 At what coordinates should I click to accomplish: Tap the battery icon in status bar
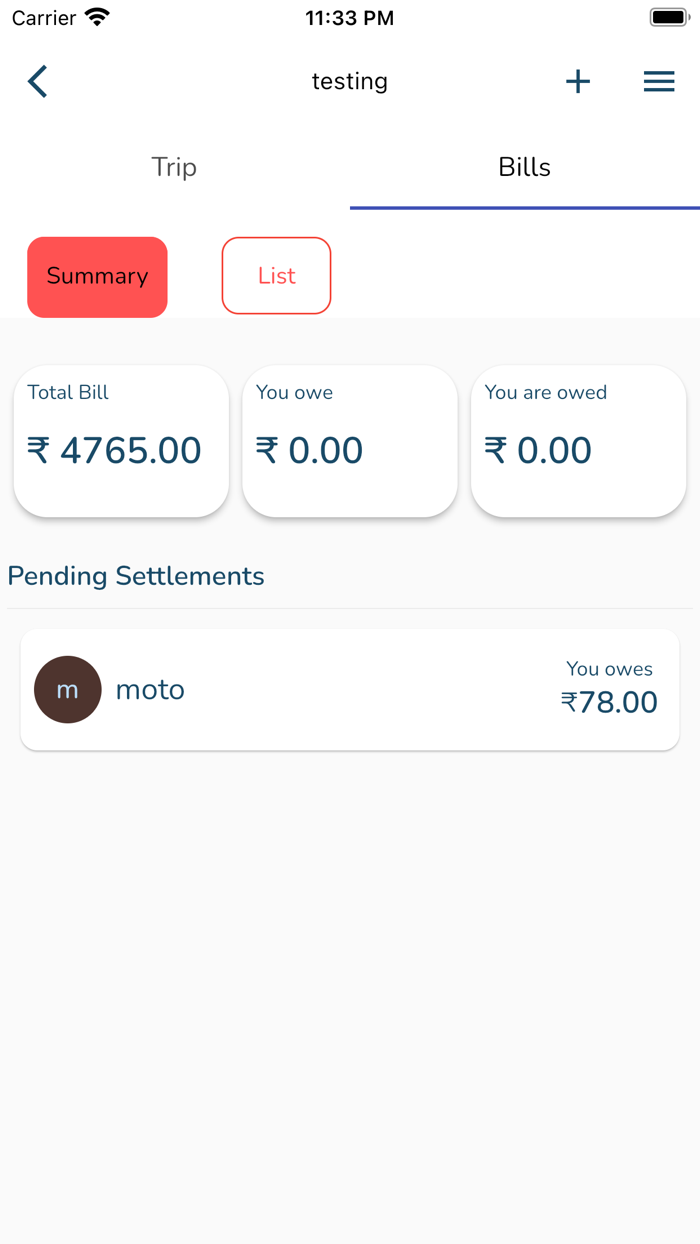click(x=668, y=16)
